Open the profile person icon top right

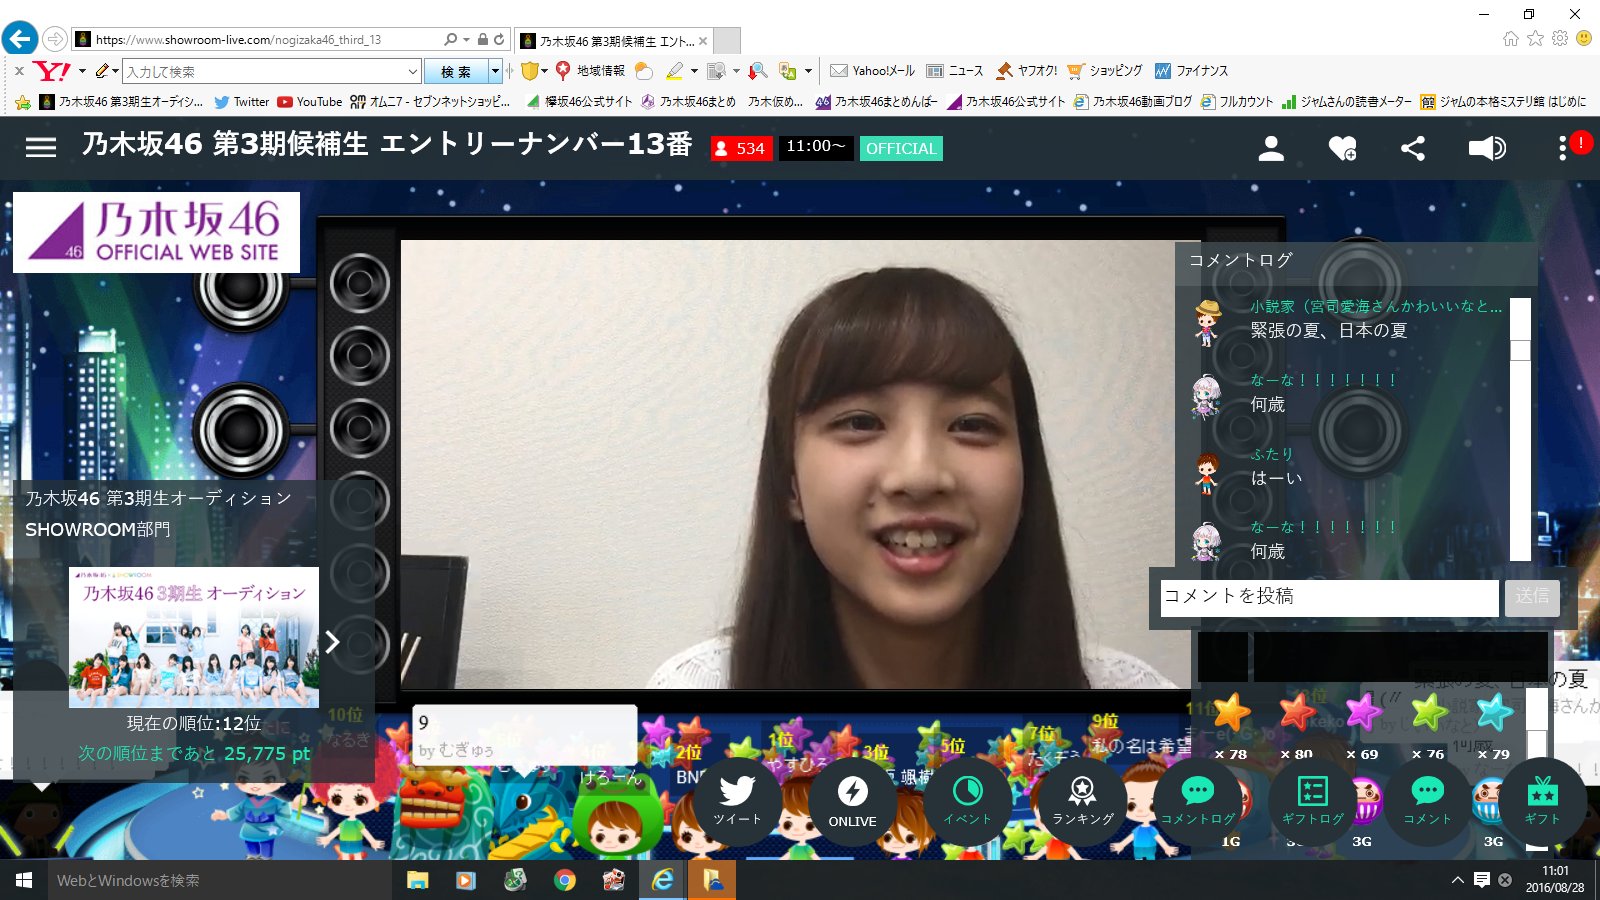1271,148
